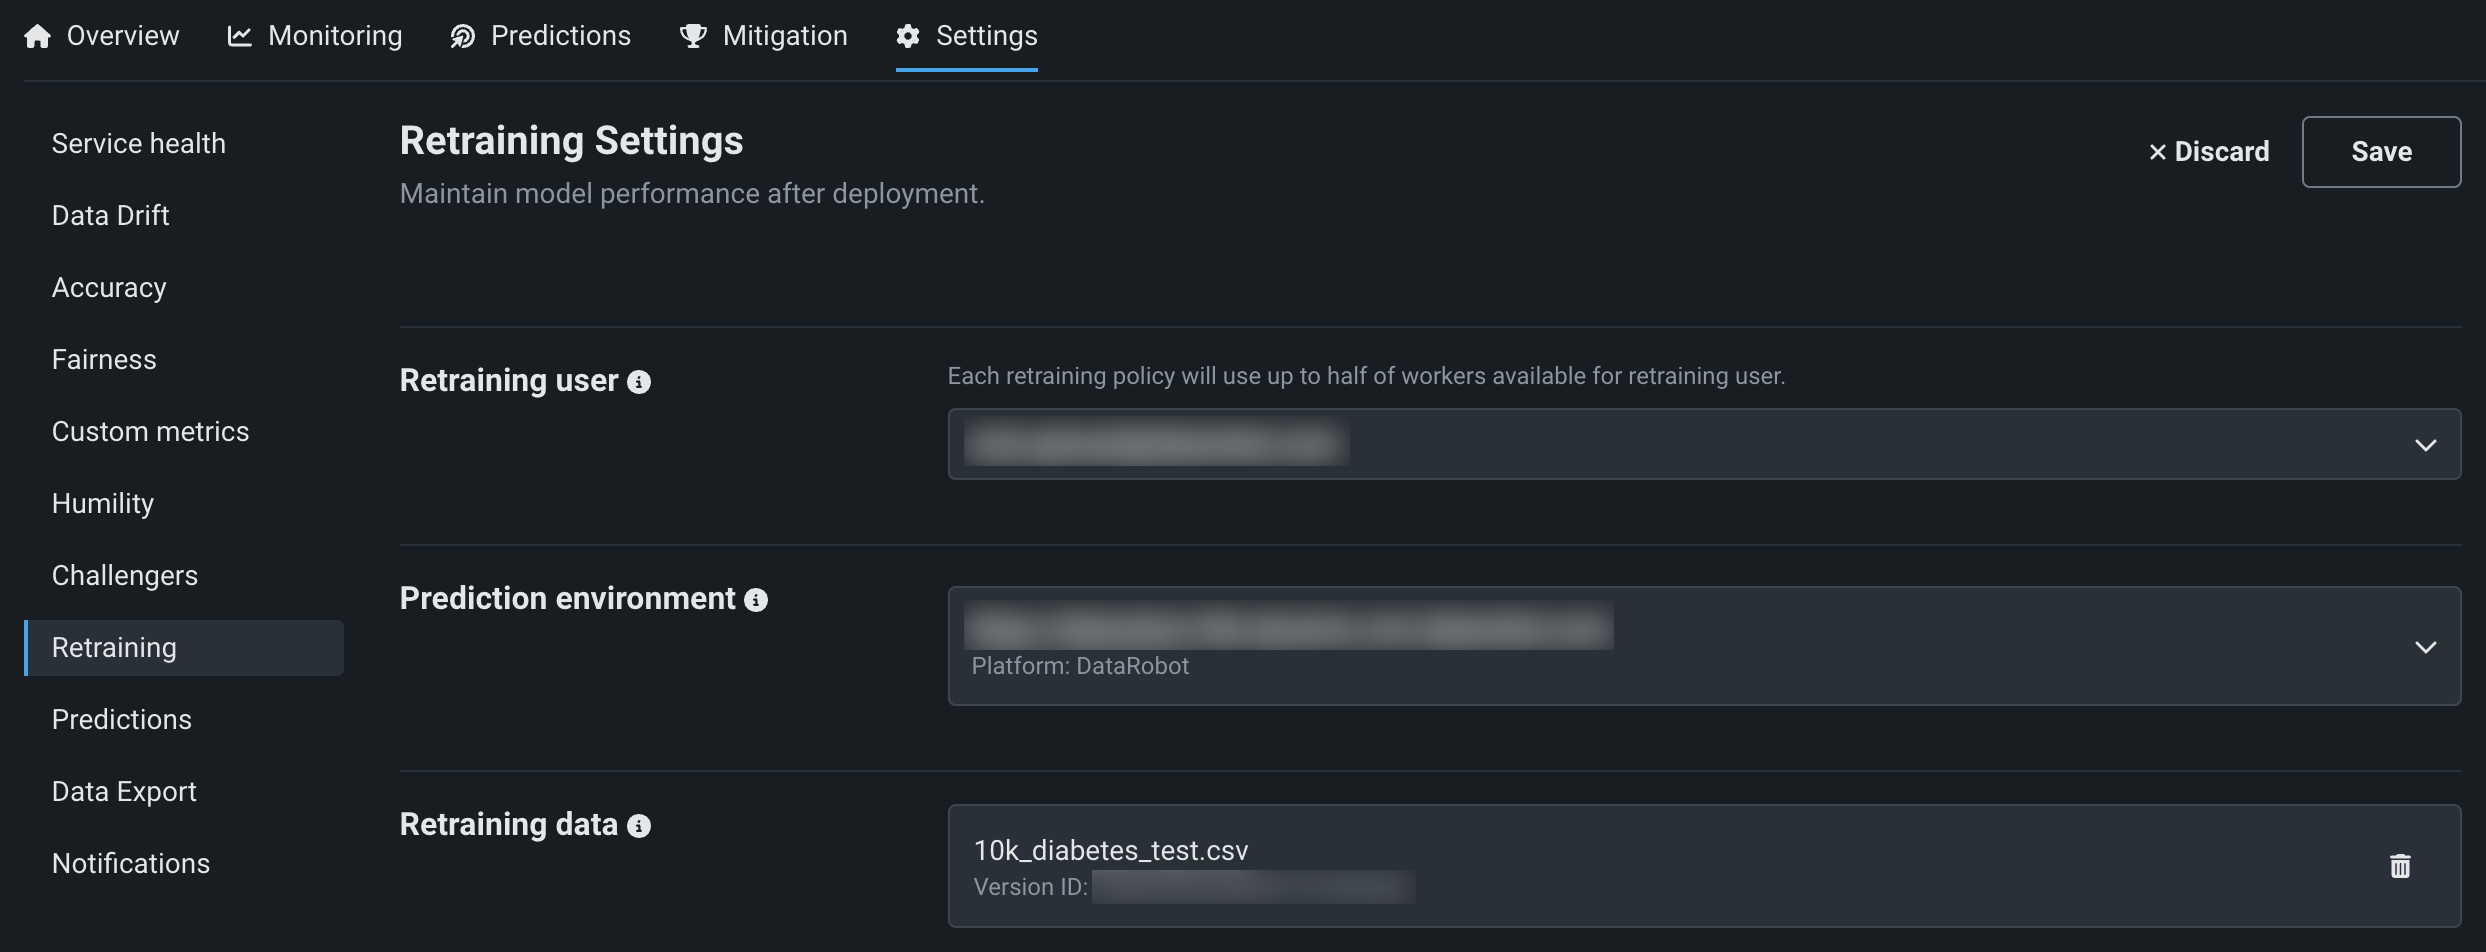2486x952 pixels.
Task: Switch to the Monitoring tab
Action: (x=335, y=36)
